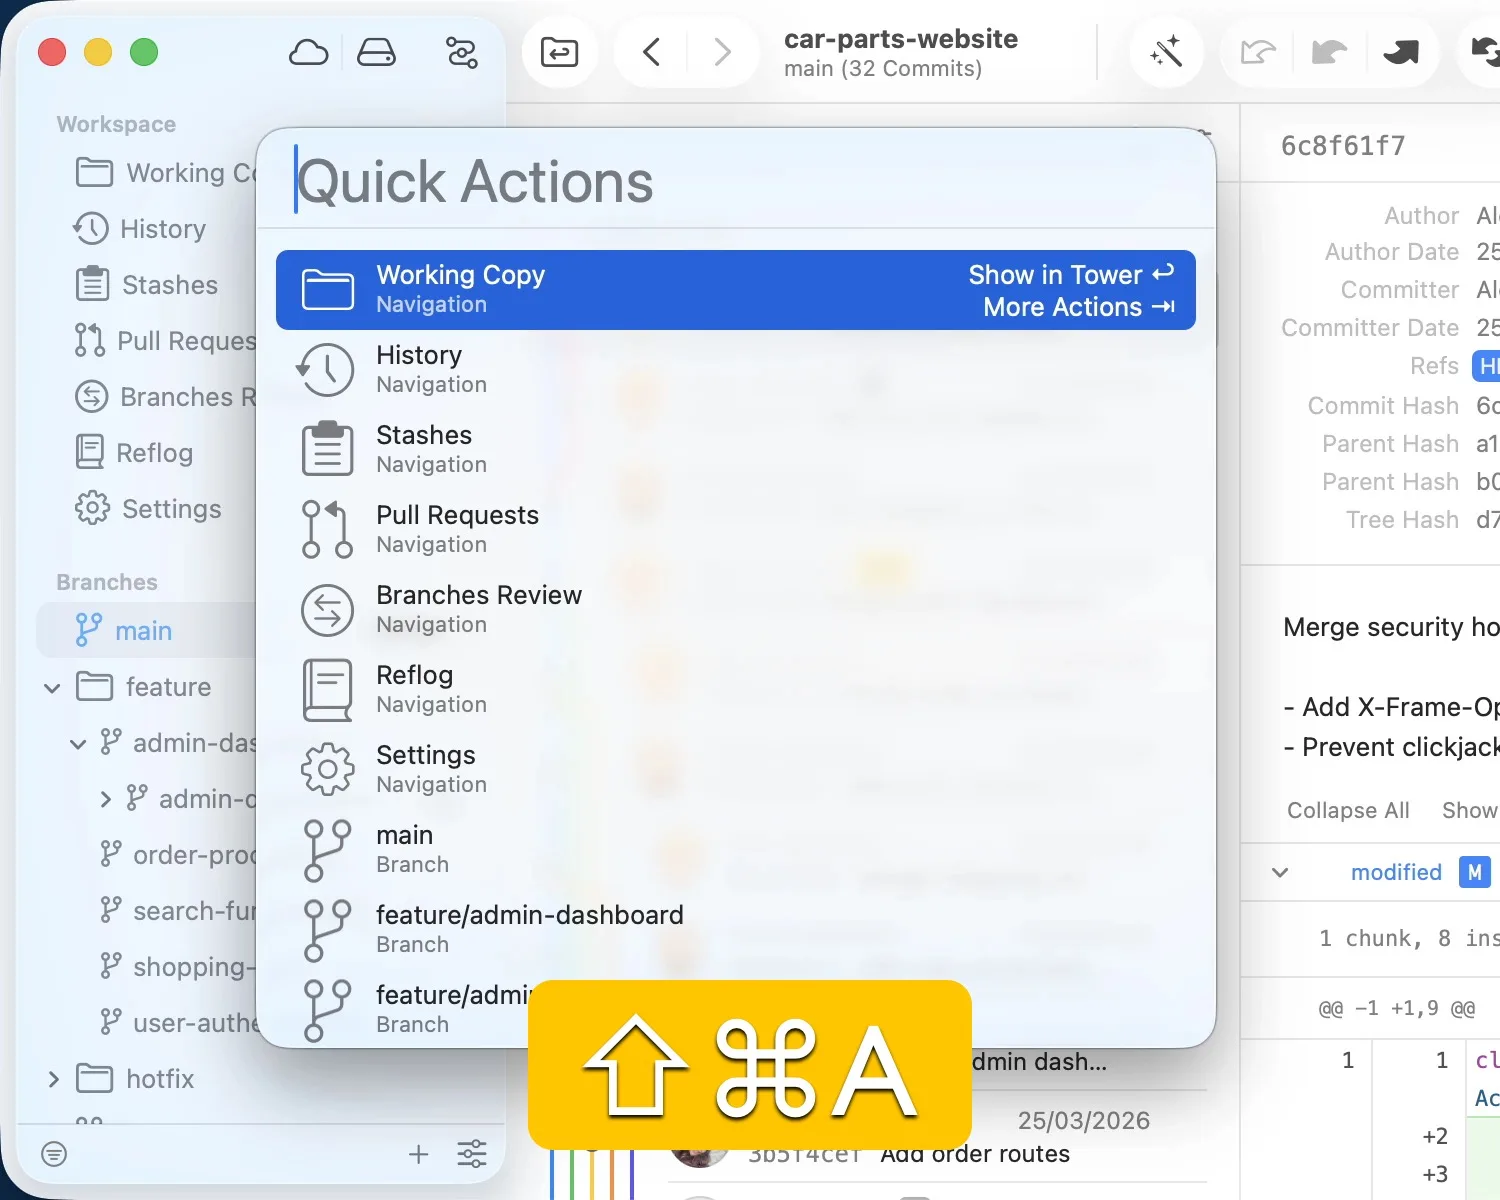Select feature/admin-dashboard branch quick action
The width and height of the screenshot is (1500, 1200).
tap(736, 930)
